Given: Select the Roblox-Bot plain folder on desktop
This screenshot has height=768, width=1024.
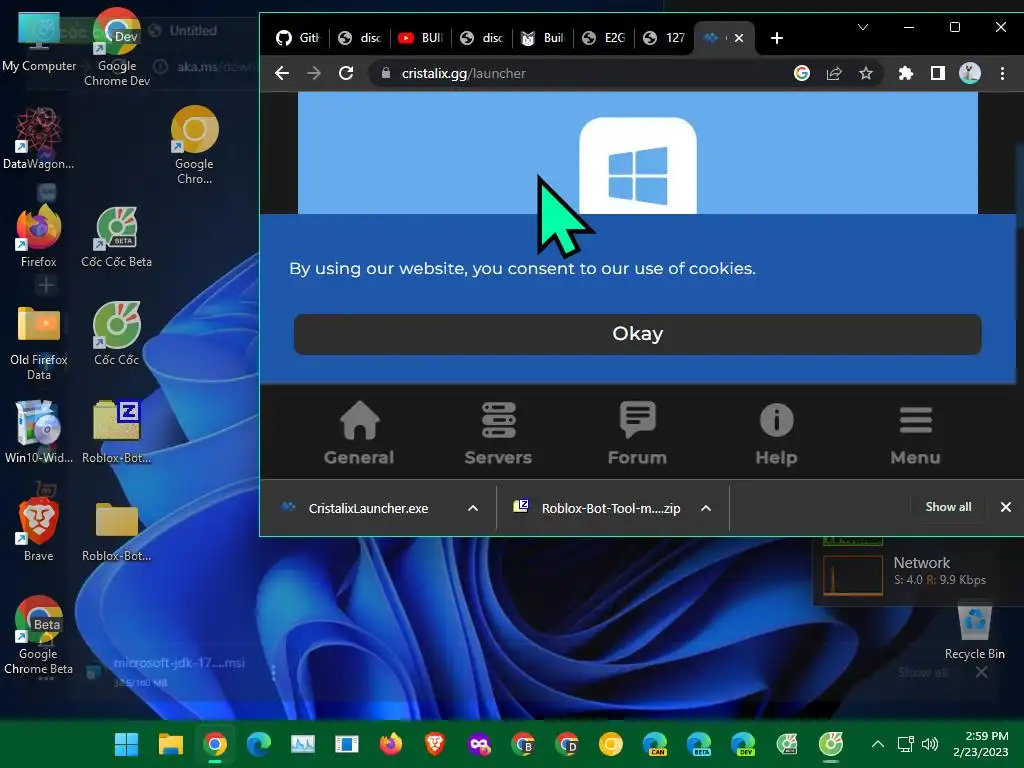Looking at the screenshot, I should 116,530.
